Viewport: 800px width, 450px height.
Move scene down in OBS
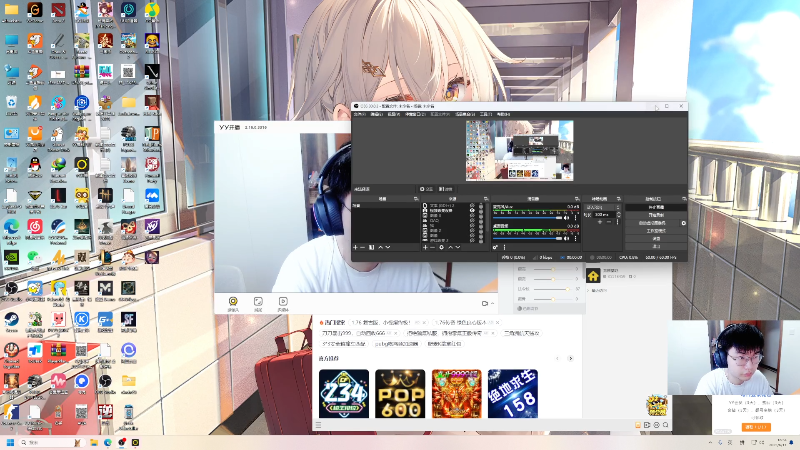pyautogui.click(x=388, y=247)
